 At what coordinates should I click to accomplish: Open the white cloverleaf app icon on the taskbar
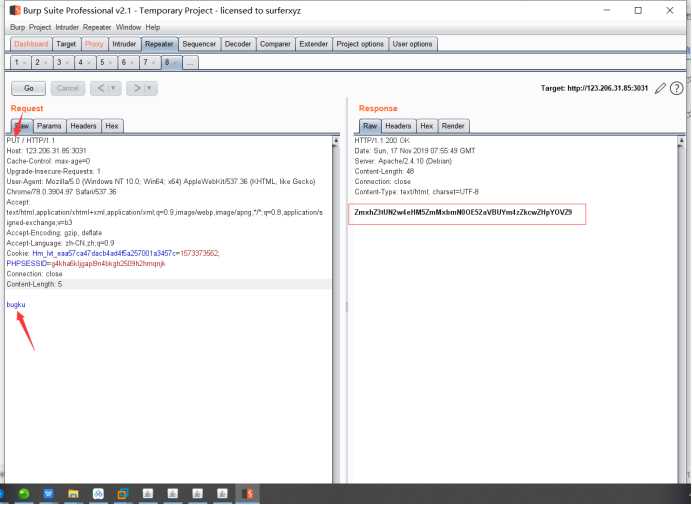[x=98, y=494]
